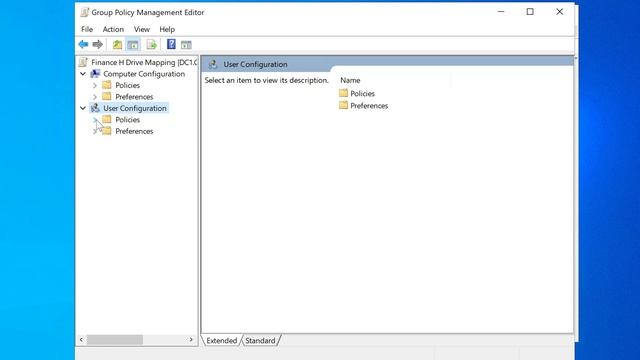This screenshot has width=640, height=360.
Task: Click the Forward arrow toolbar icon
Action: click(x=98, y=44)
